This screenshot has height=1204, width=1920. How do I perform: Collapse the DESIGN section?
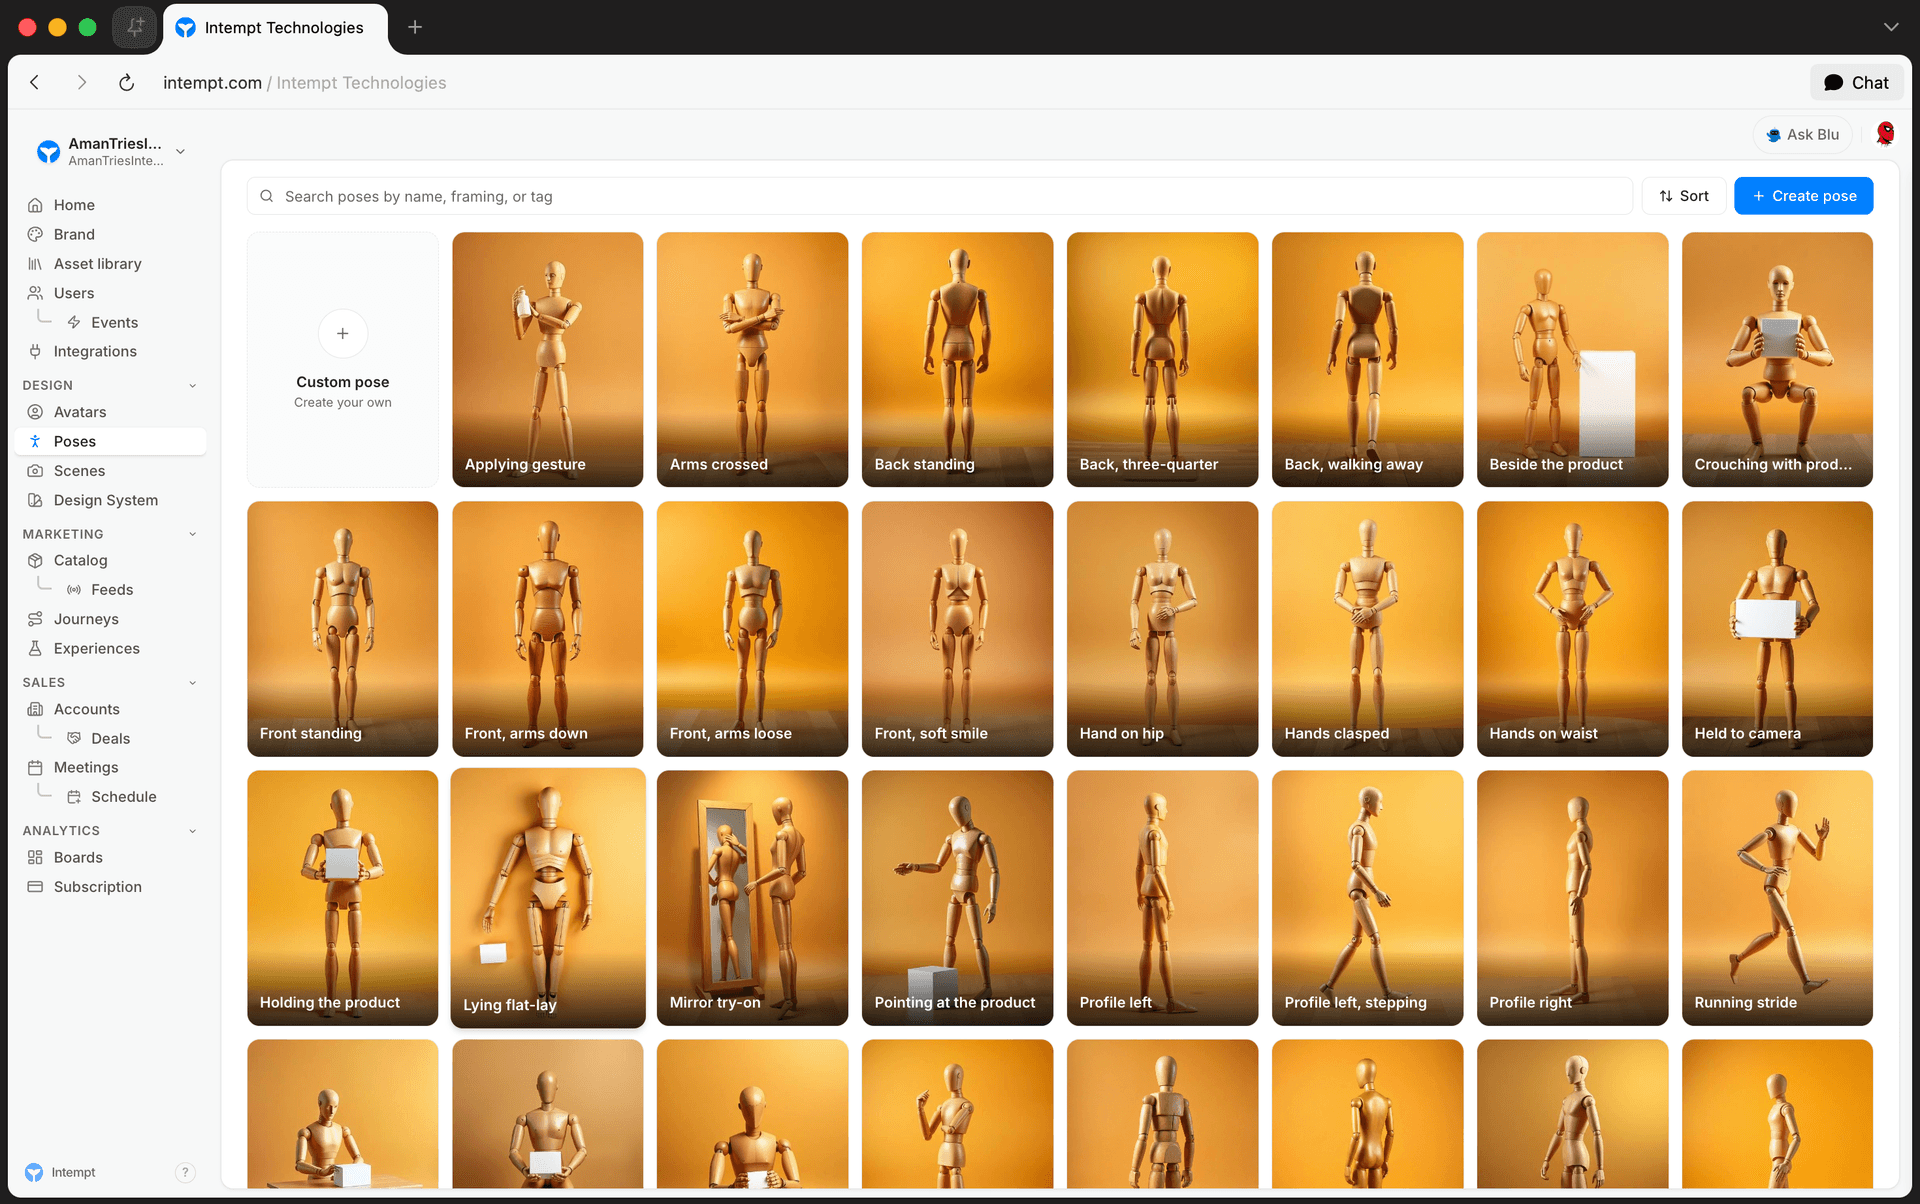(193, 386)
